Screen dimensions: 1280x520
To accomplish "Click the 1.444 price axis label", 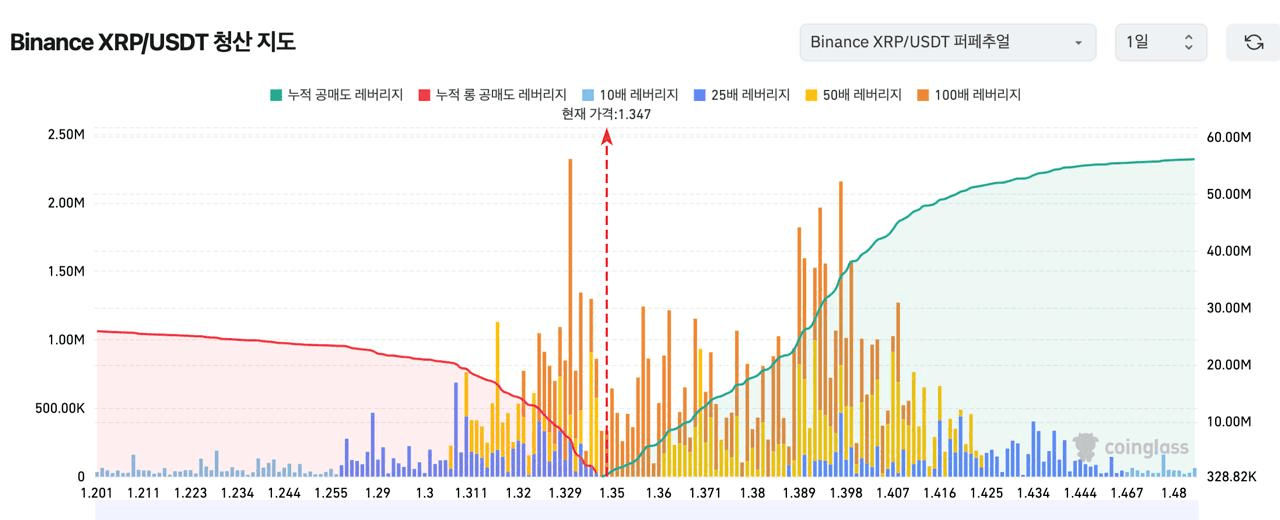I will (1080, 493).
